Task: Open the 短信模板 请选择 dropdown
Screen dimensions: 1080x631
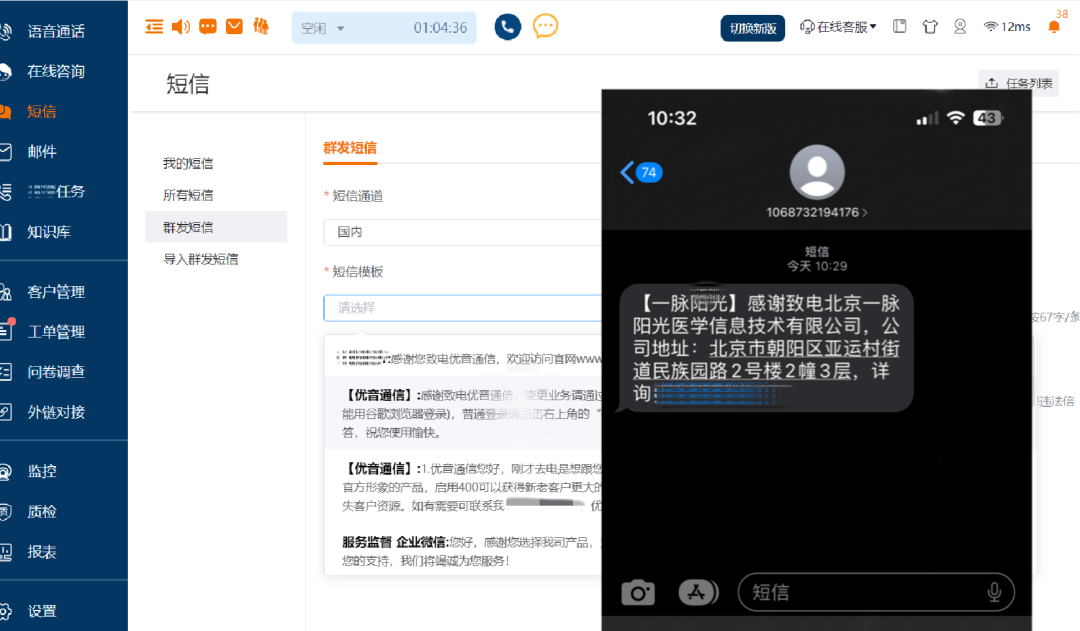Action: click(463, 308)
